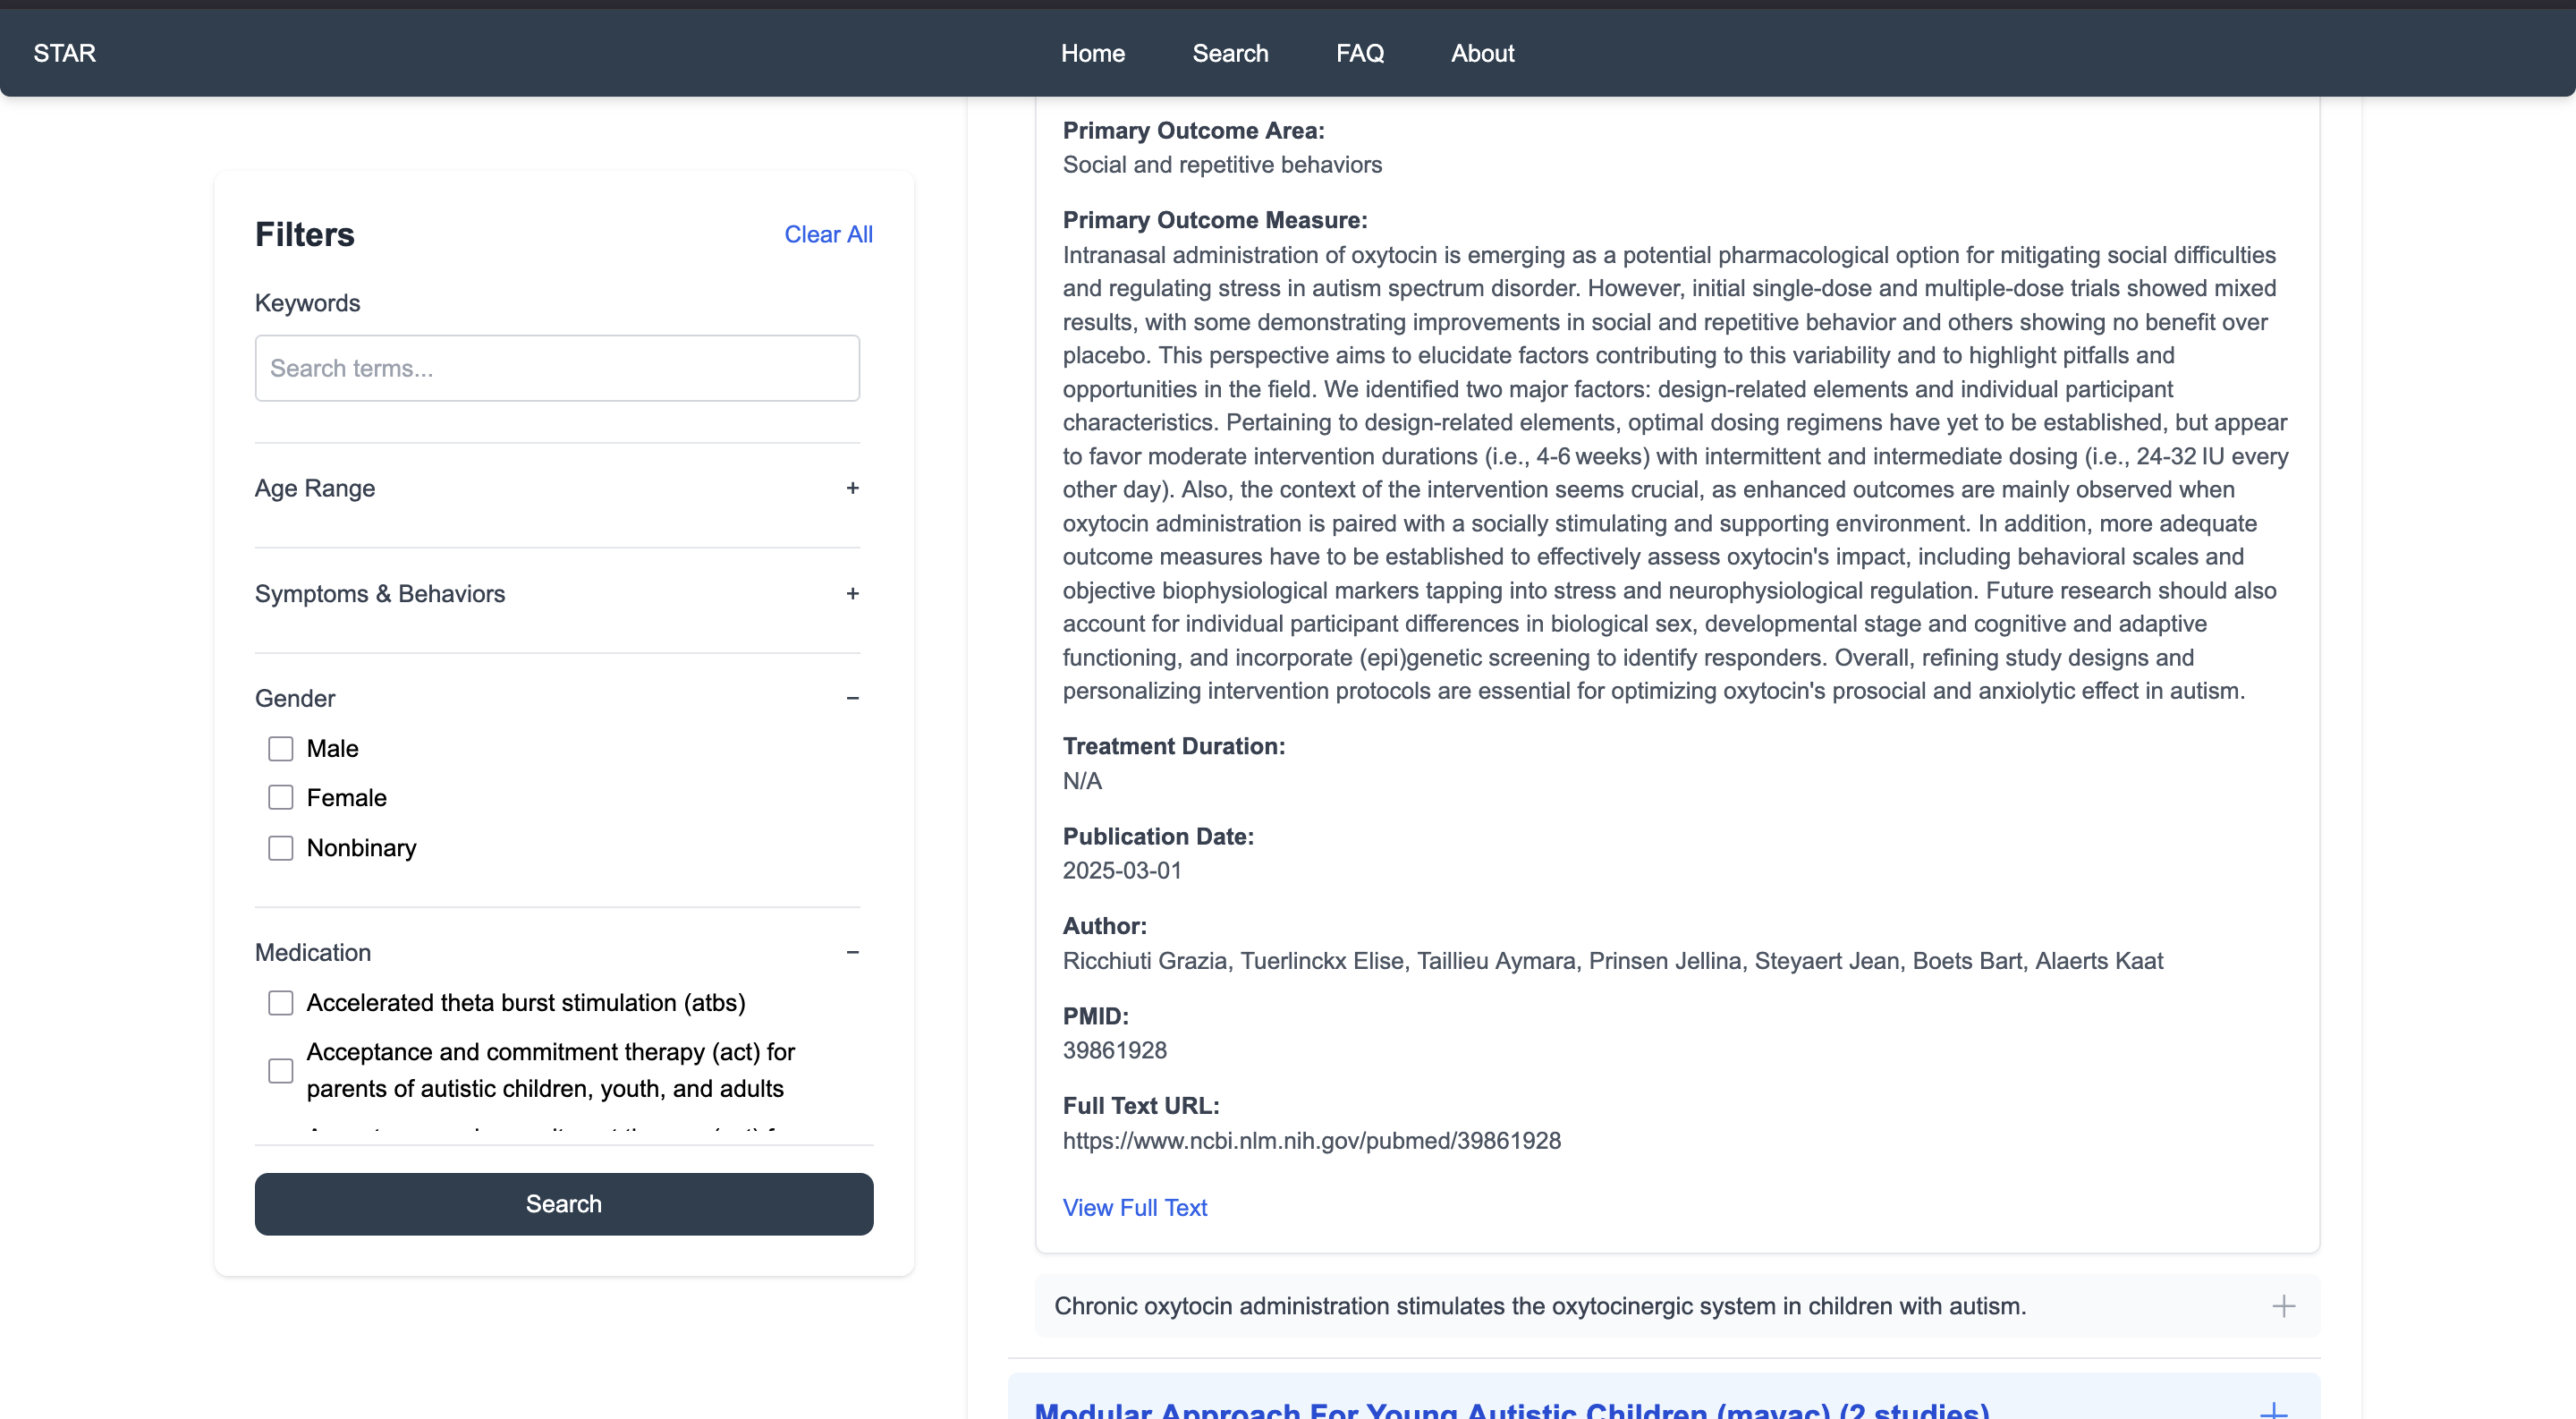This screenshot has width=2576, height=1419.
Task: Open the About page
Action: [x=1482, y=53]
